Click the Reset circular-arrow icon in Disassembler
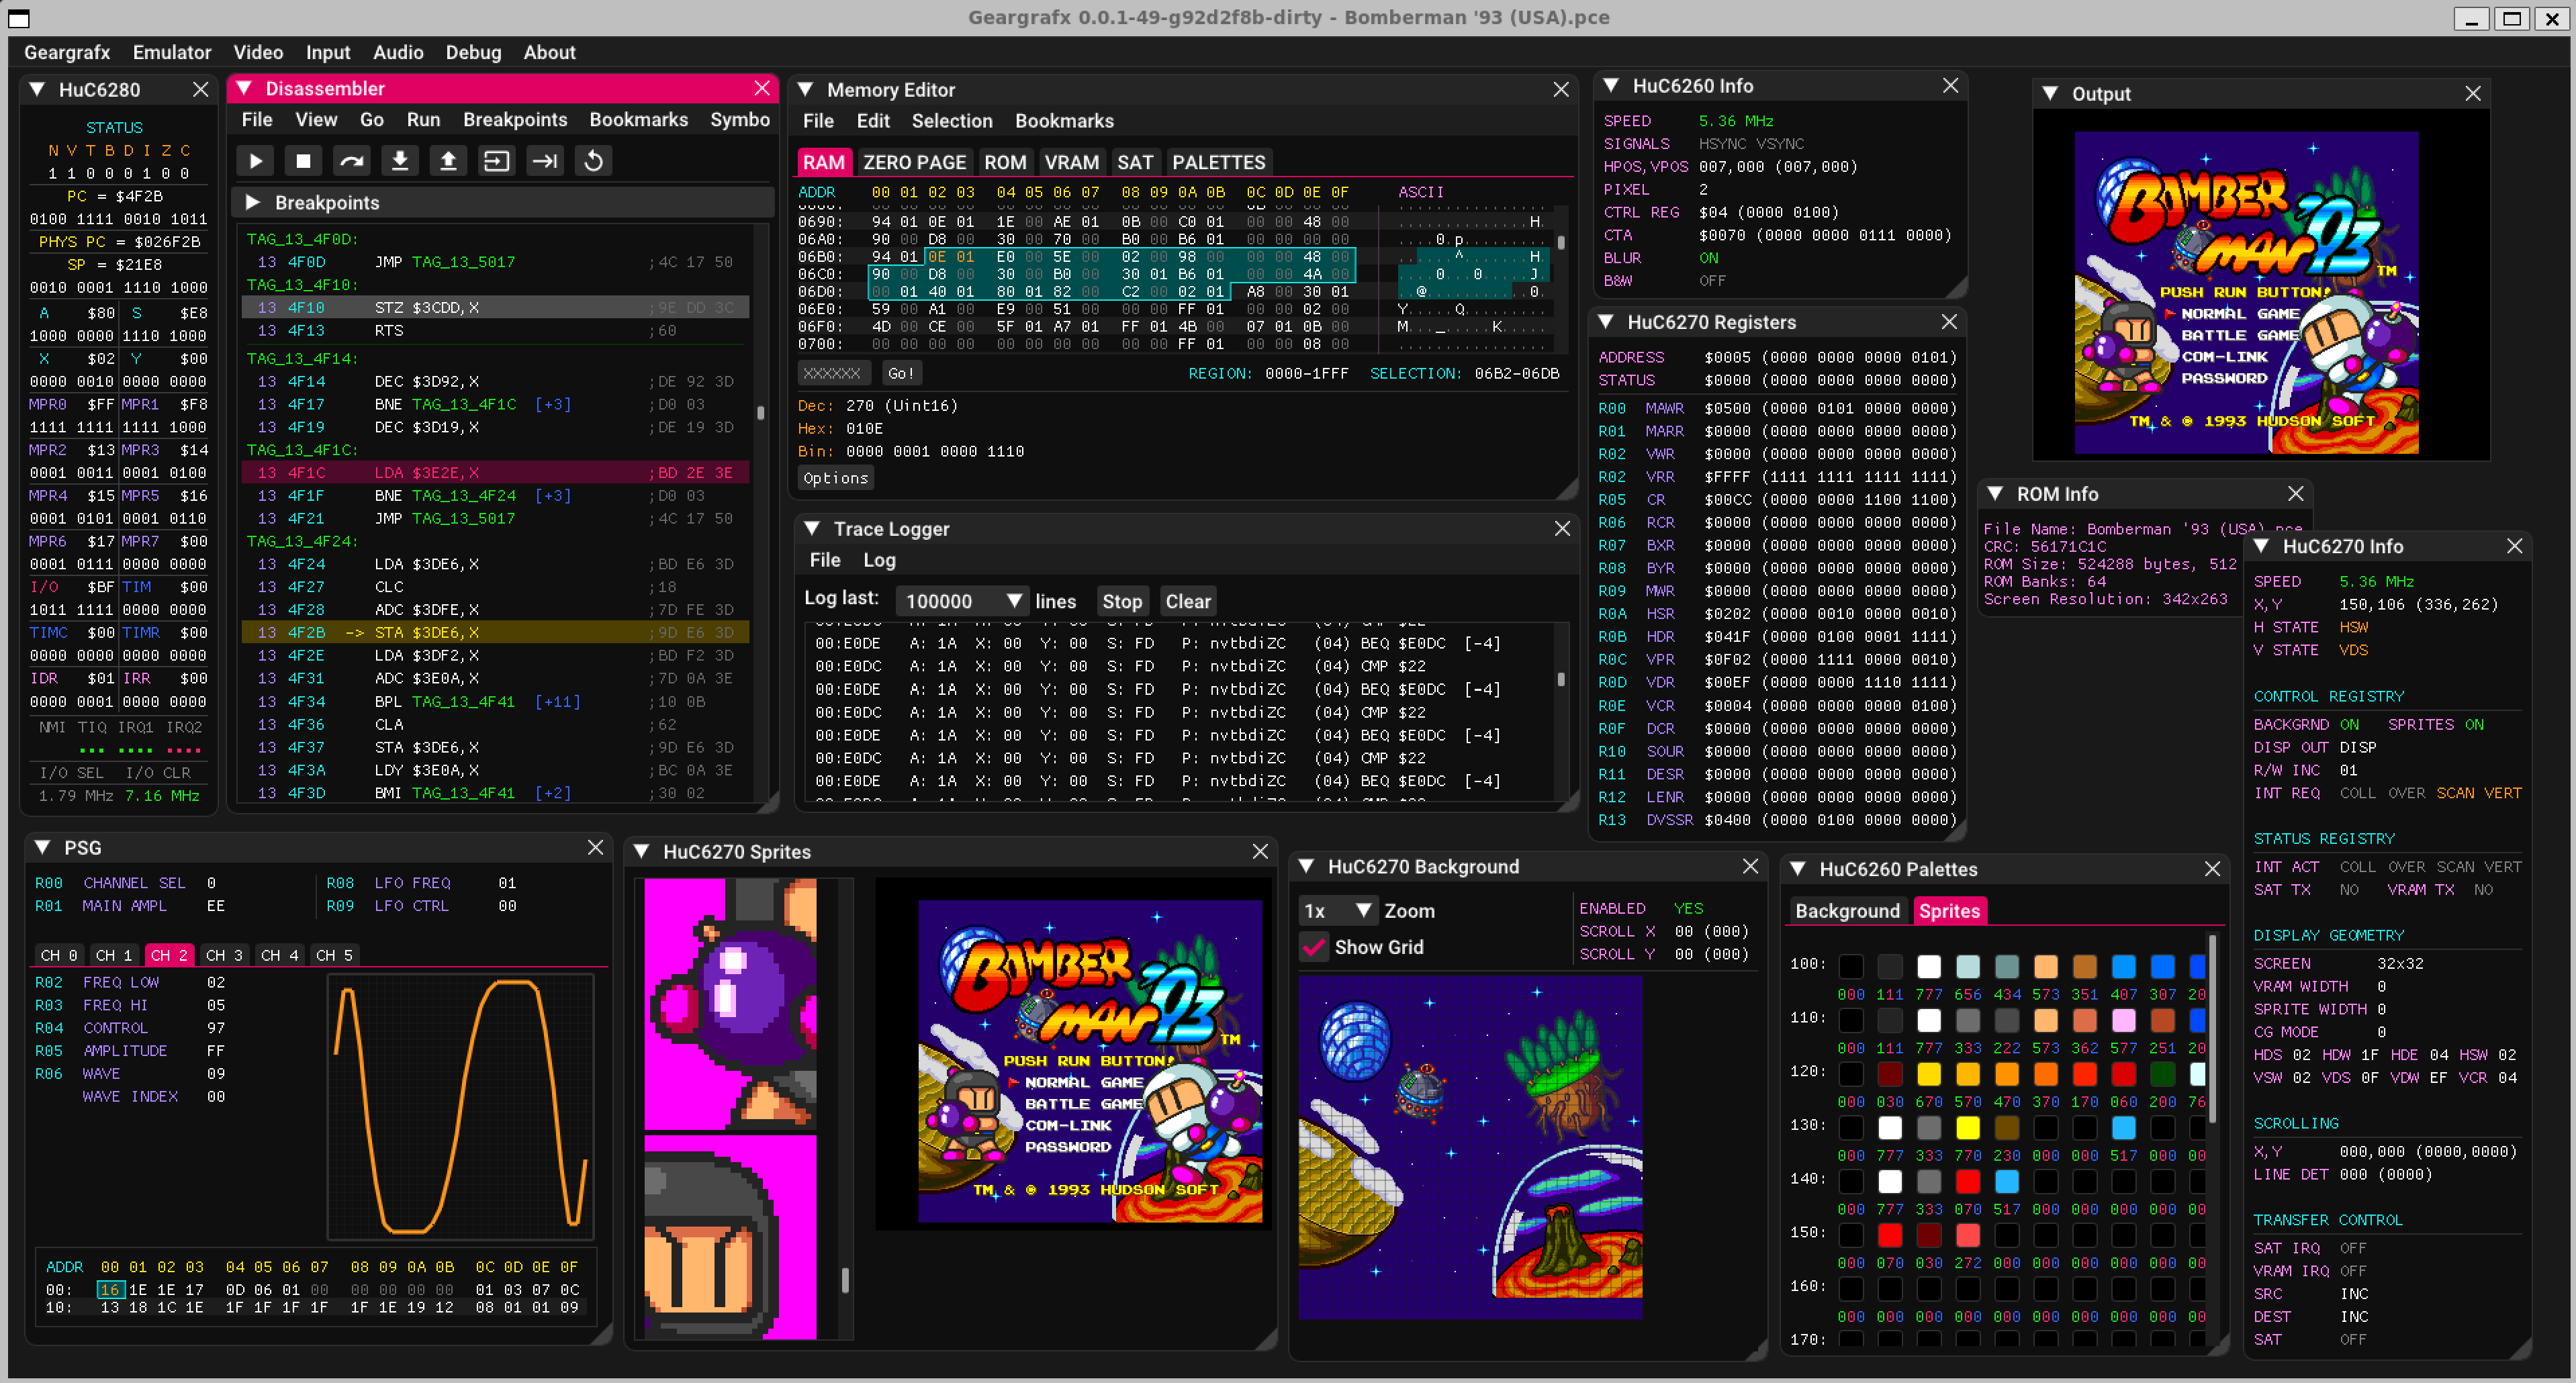 [593, 161]
